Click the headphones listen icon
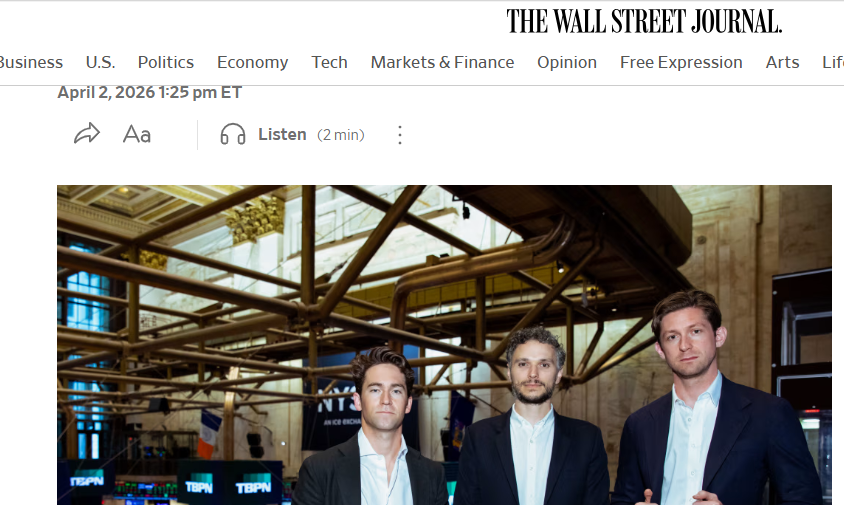This screenshot has height=505, width=844. click(233, 134)
